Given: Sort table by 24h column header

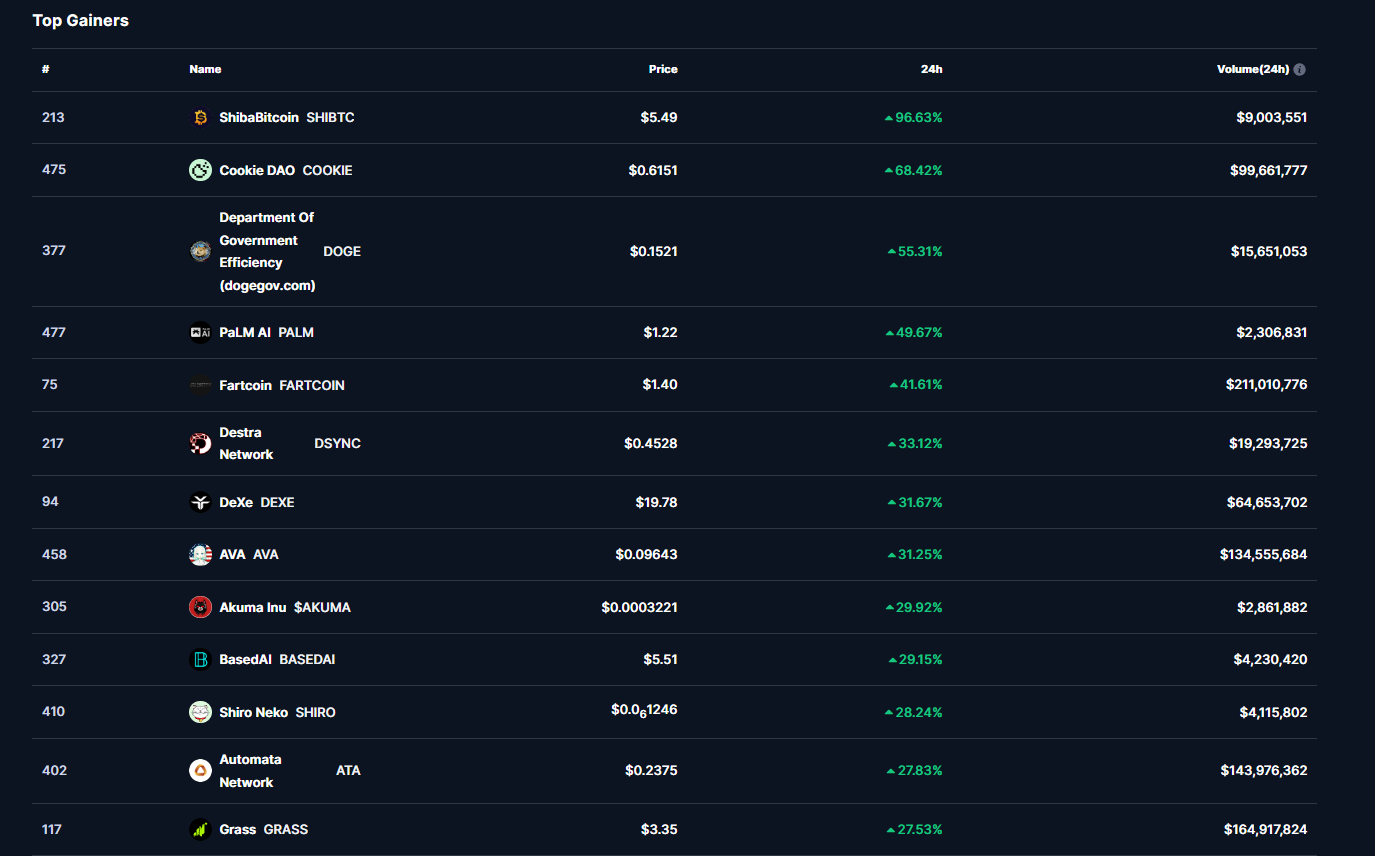Looking at the screenshot, I should click(931, 70).
